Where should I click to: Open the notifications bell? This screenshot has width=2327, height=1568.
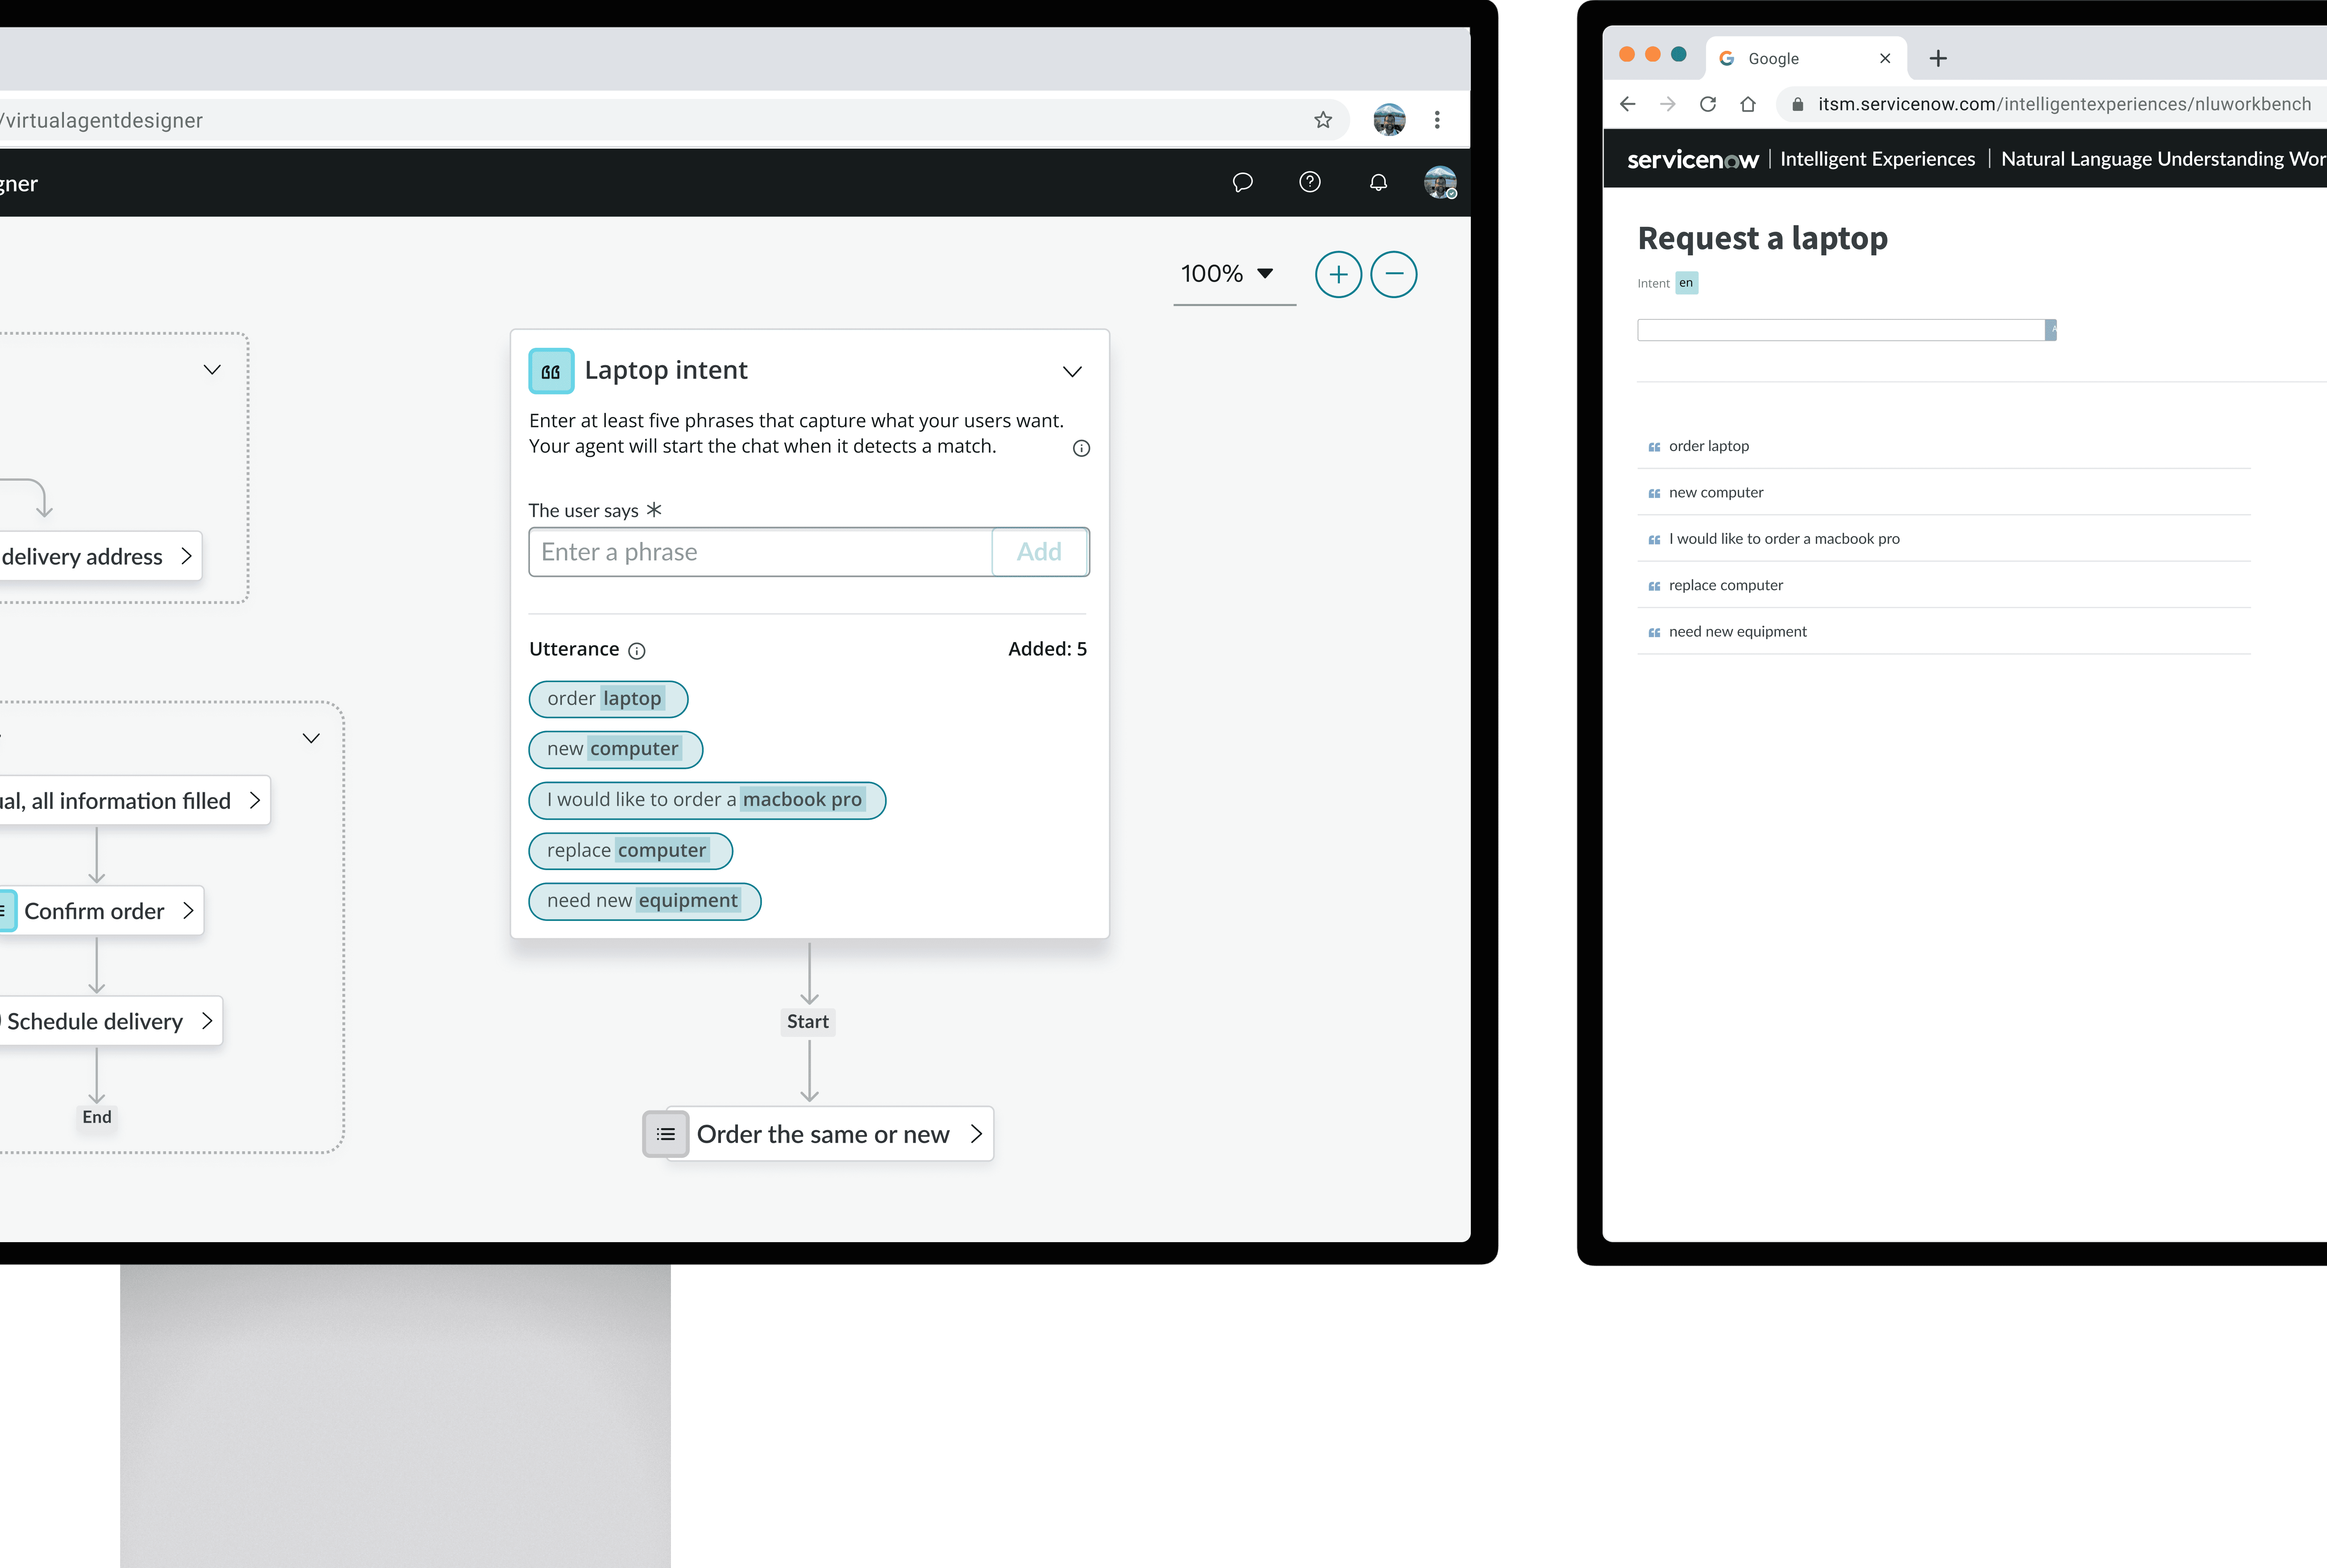click(x=1378, y=182)
